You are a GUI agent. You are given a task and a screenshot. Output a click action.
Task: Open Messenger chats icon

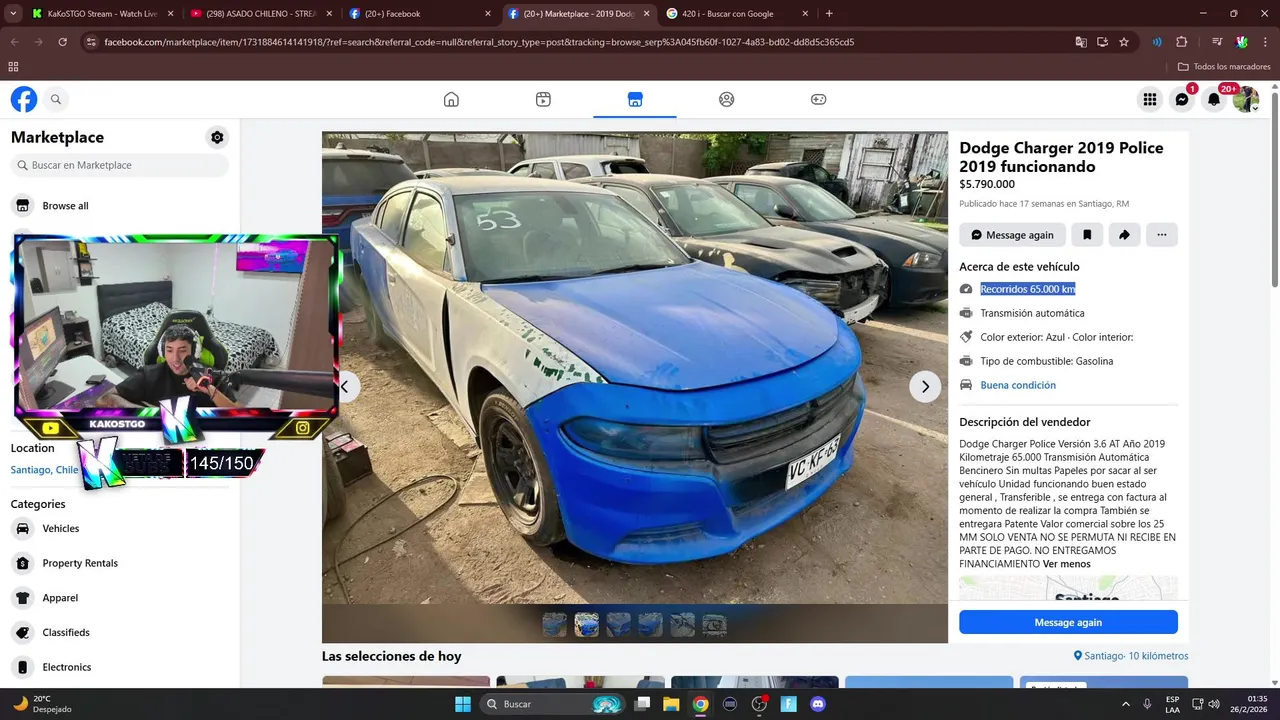[1182, 99]
